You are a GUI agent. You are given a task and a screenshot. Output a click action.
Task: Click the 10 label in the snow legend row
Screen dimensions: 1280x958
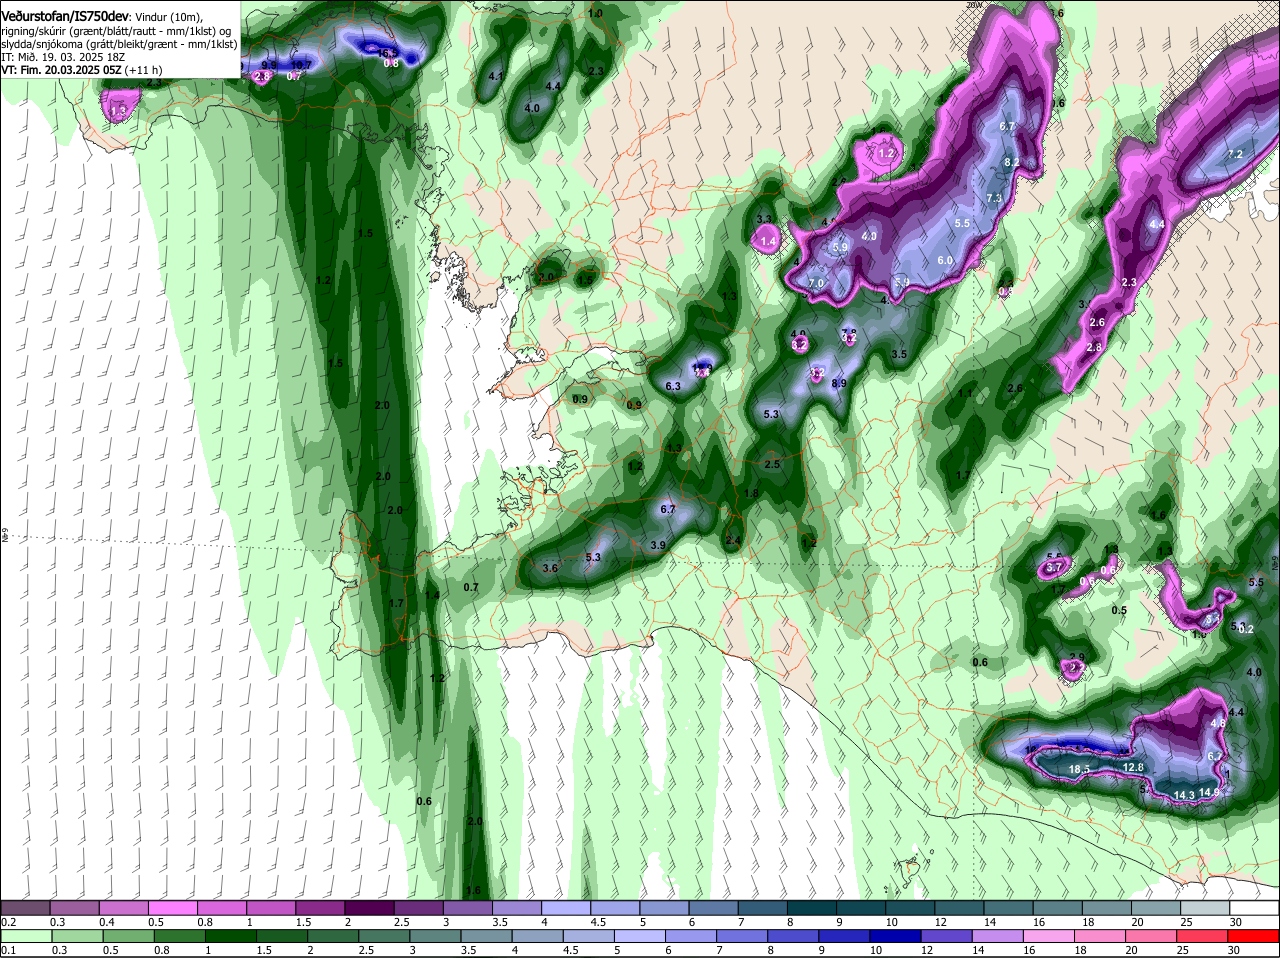891,921
